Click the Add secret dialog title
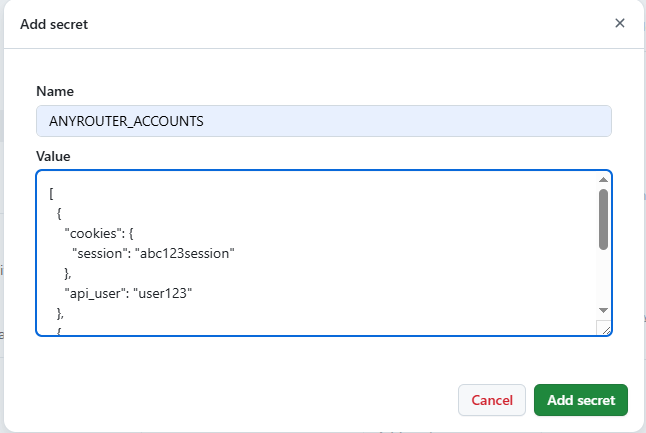The width and height of the screenshot is (646, 433). 54,24
